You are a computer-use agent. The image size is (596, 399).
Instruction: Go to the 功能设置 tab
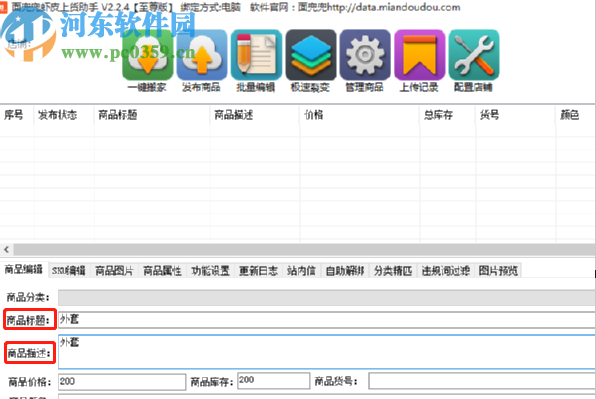211,271
